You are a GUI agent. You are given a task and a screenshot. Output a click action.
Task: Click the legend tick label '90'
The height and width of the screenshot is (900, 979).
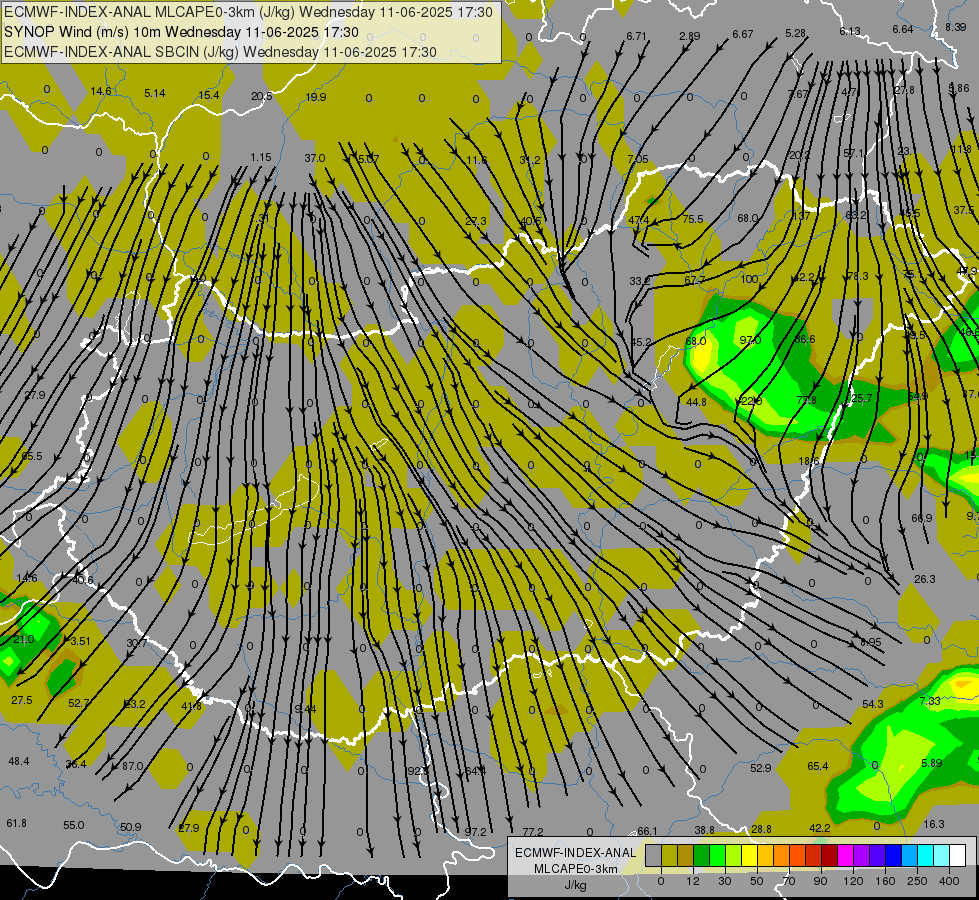820,881
